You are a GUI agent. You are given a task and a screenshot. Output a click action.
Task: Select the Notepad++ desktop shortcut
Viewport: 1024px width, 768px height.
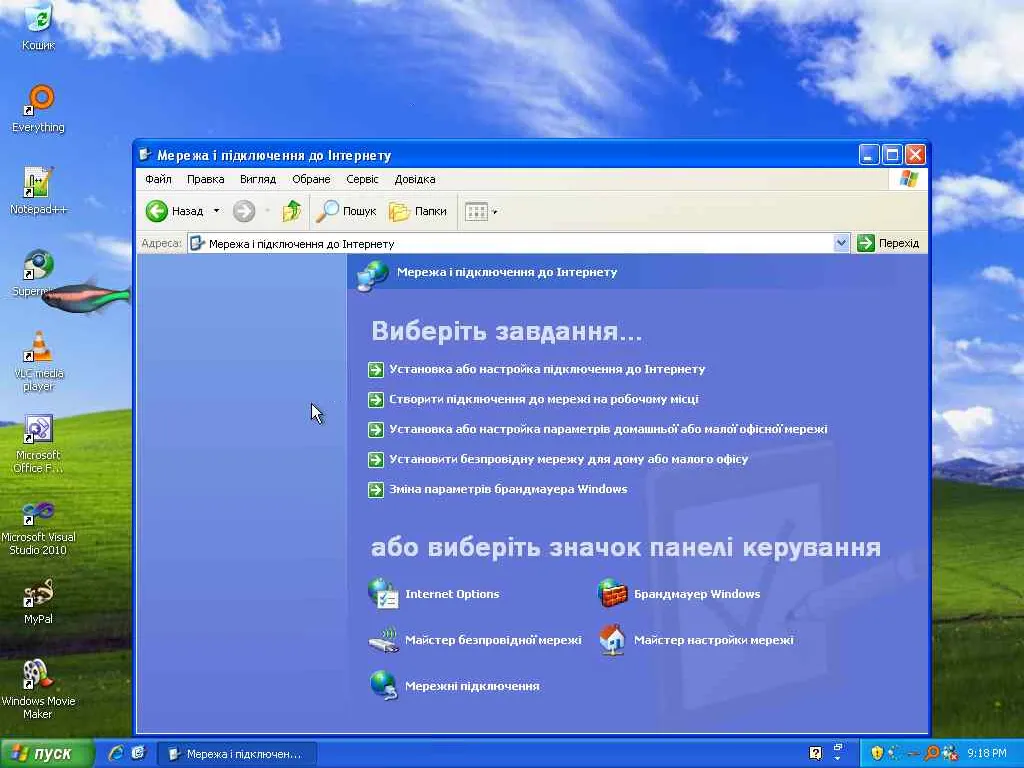point(39,191)
